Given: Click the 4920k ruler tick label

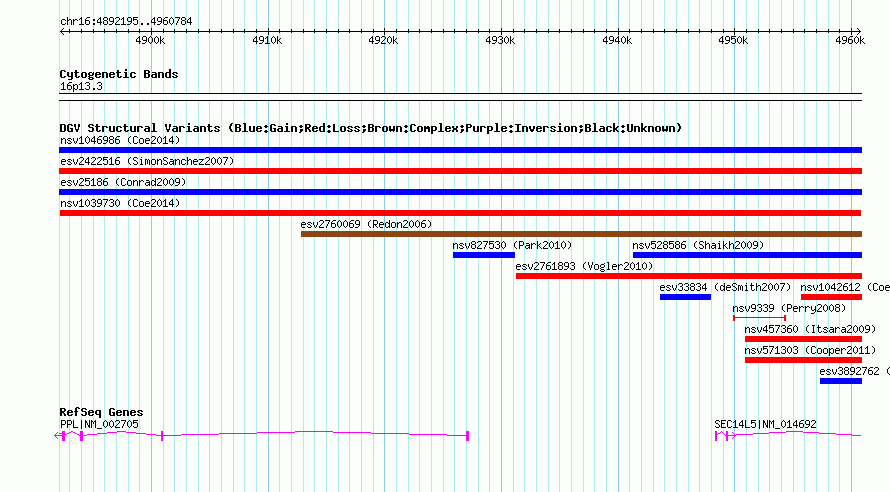Looking at the screenshot, I should click(383, 40).
